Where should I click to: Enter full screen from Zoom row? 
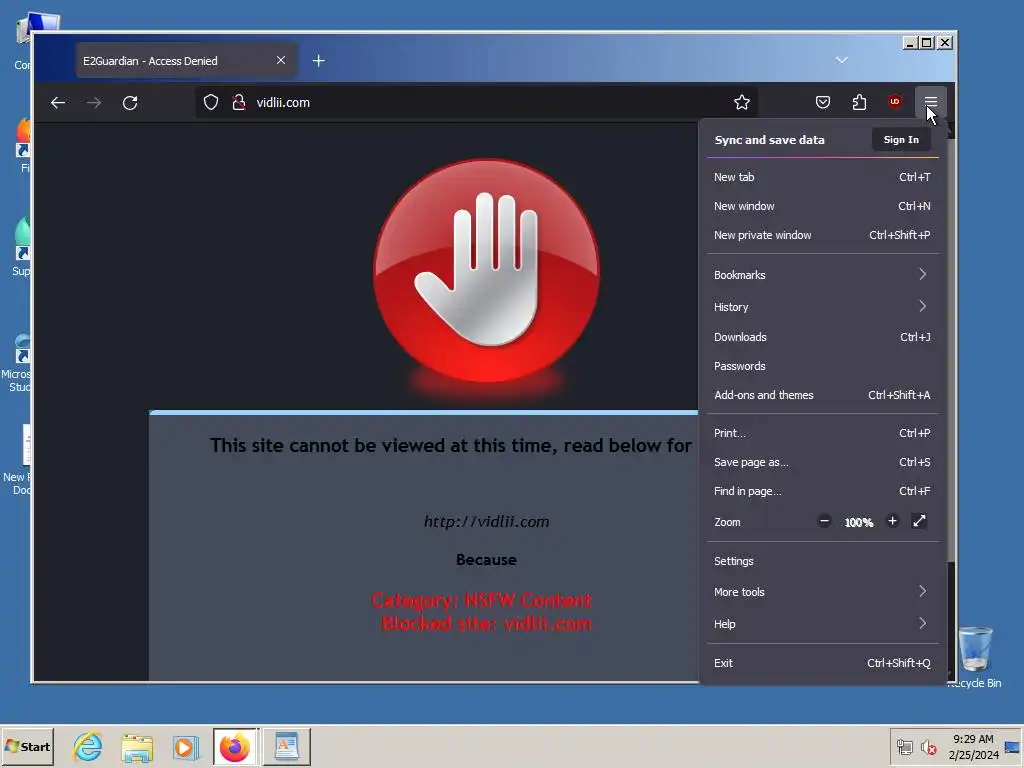tap(919, 521)
